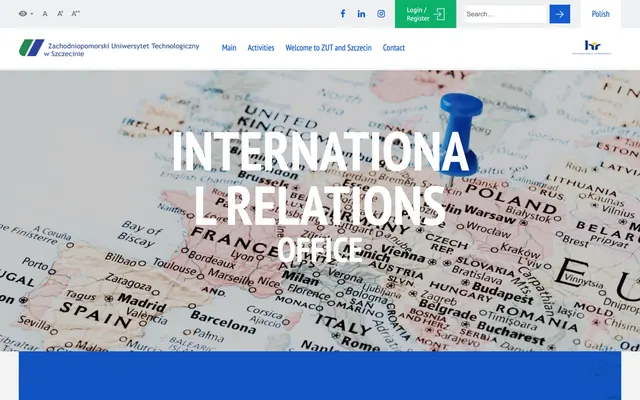Select the largest font size A++
Viewport: 640px width, 400px height.
76,14
